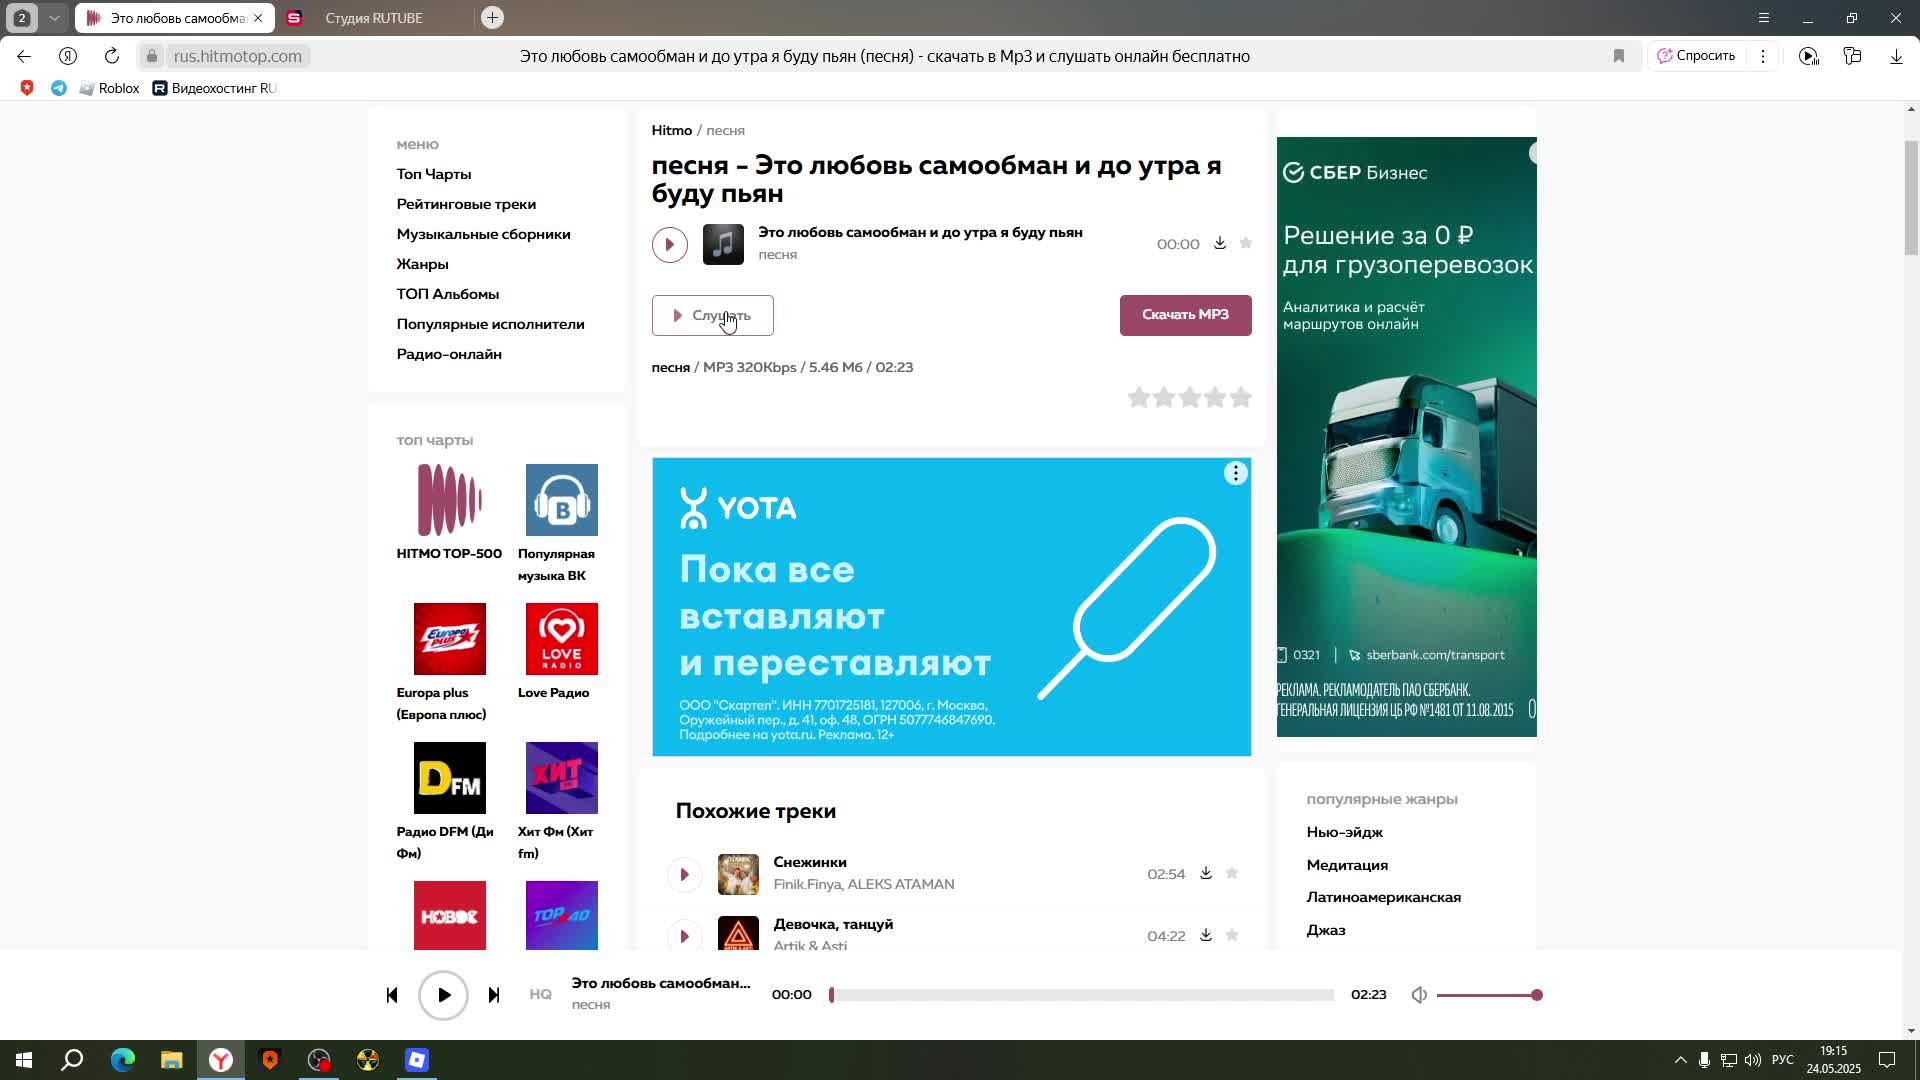The image size is (1920, 1080).
Task: Download main track via arrow icon
Action: point(1220,243)
